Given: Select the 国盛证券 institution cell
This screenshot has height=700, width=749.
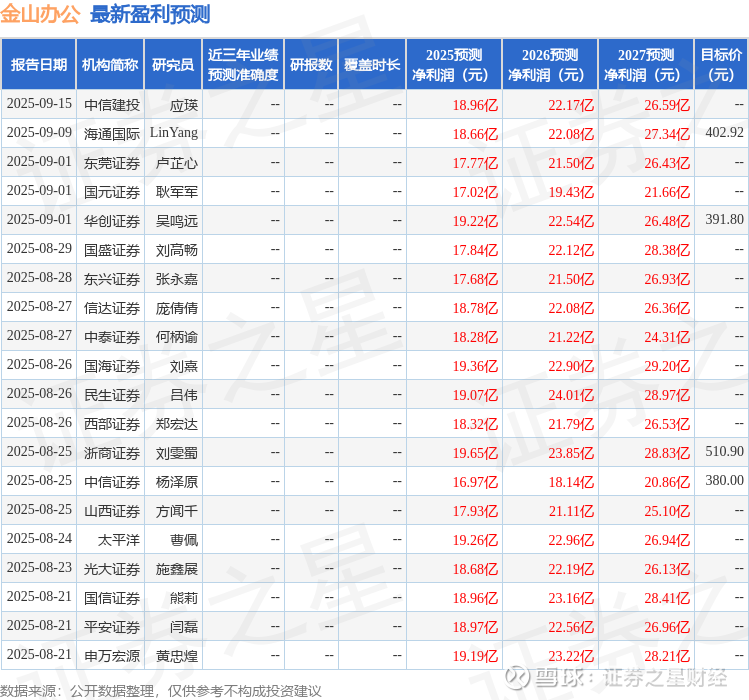Looking at the screenshot, I should 110,249.
